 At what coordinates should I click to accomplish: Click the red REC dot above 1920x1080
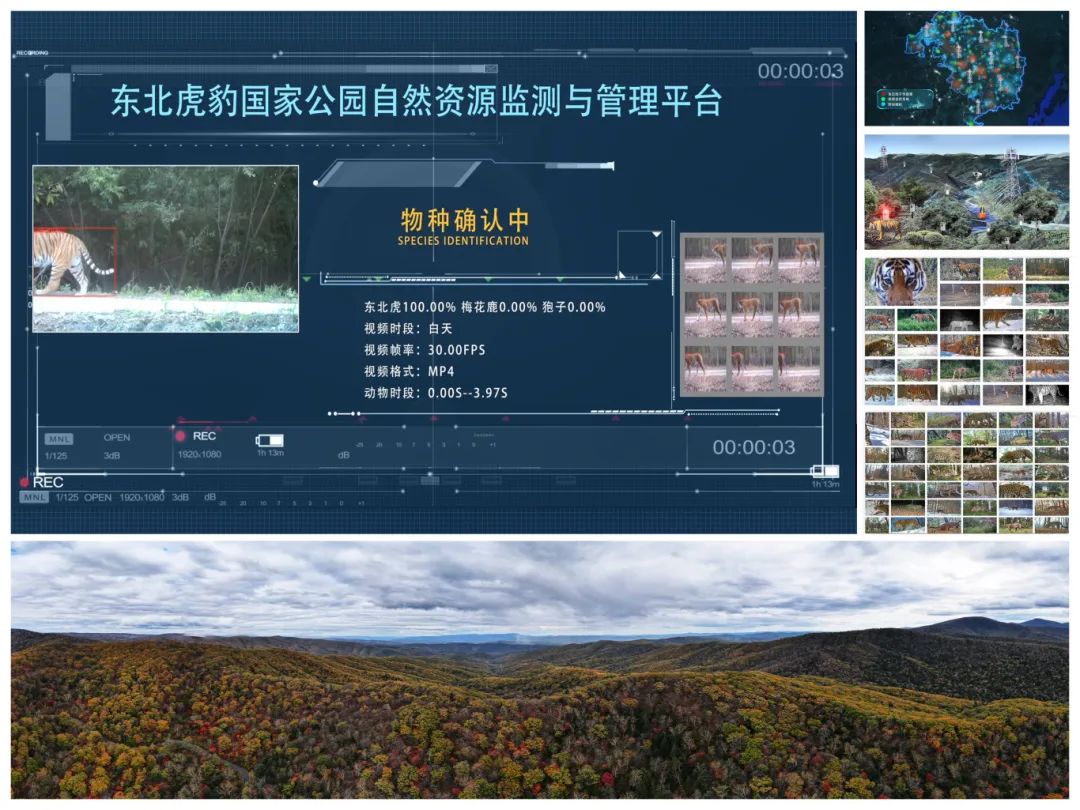(180, 436)
